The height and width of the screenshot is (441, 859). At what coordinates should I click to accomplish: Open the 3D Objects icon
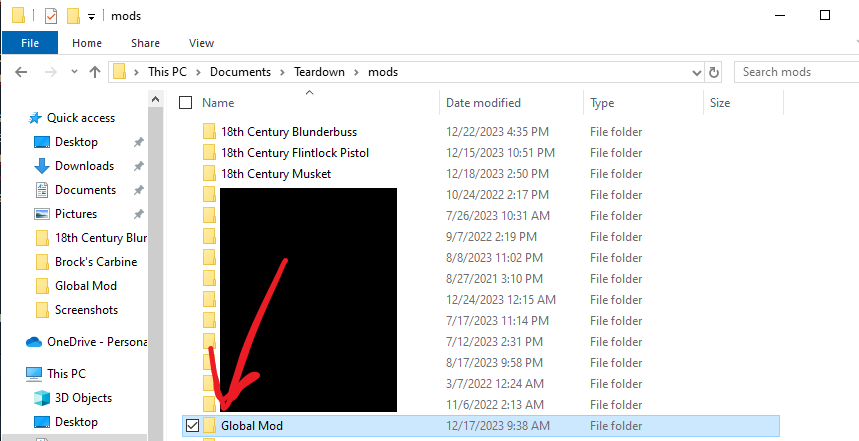tap(42, 398)
